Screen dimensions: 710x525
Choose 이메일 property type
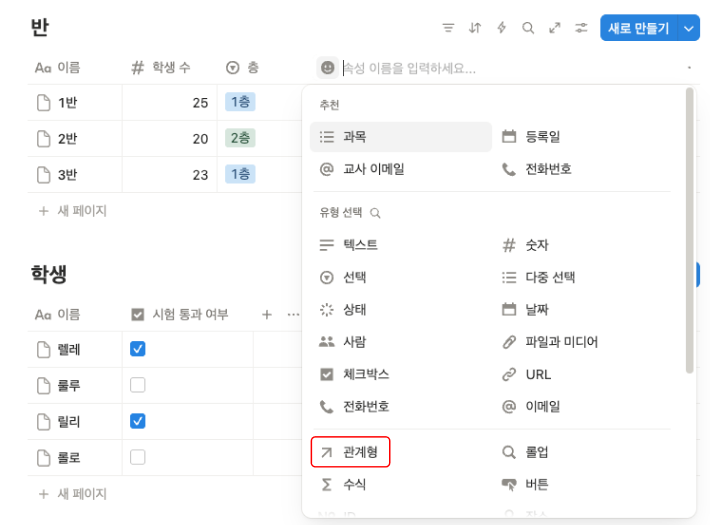pyautogui.click(x=583, y=406)
